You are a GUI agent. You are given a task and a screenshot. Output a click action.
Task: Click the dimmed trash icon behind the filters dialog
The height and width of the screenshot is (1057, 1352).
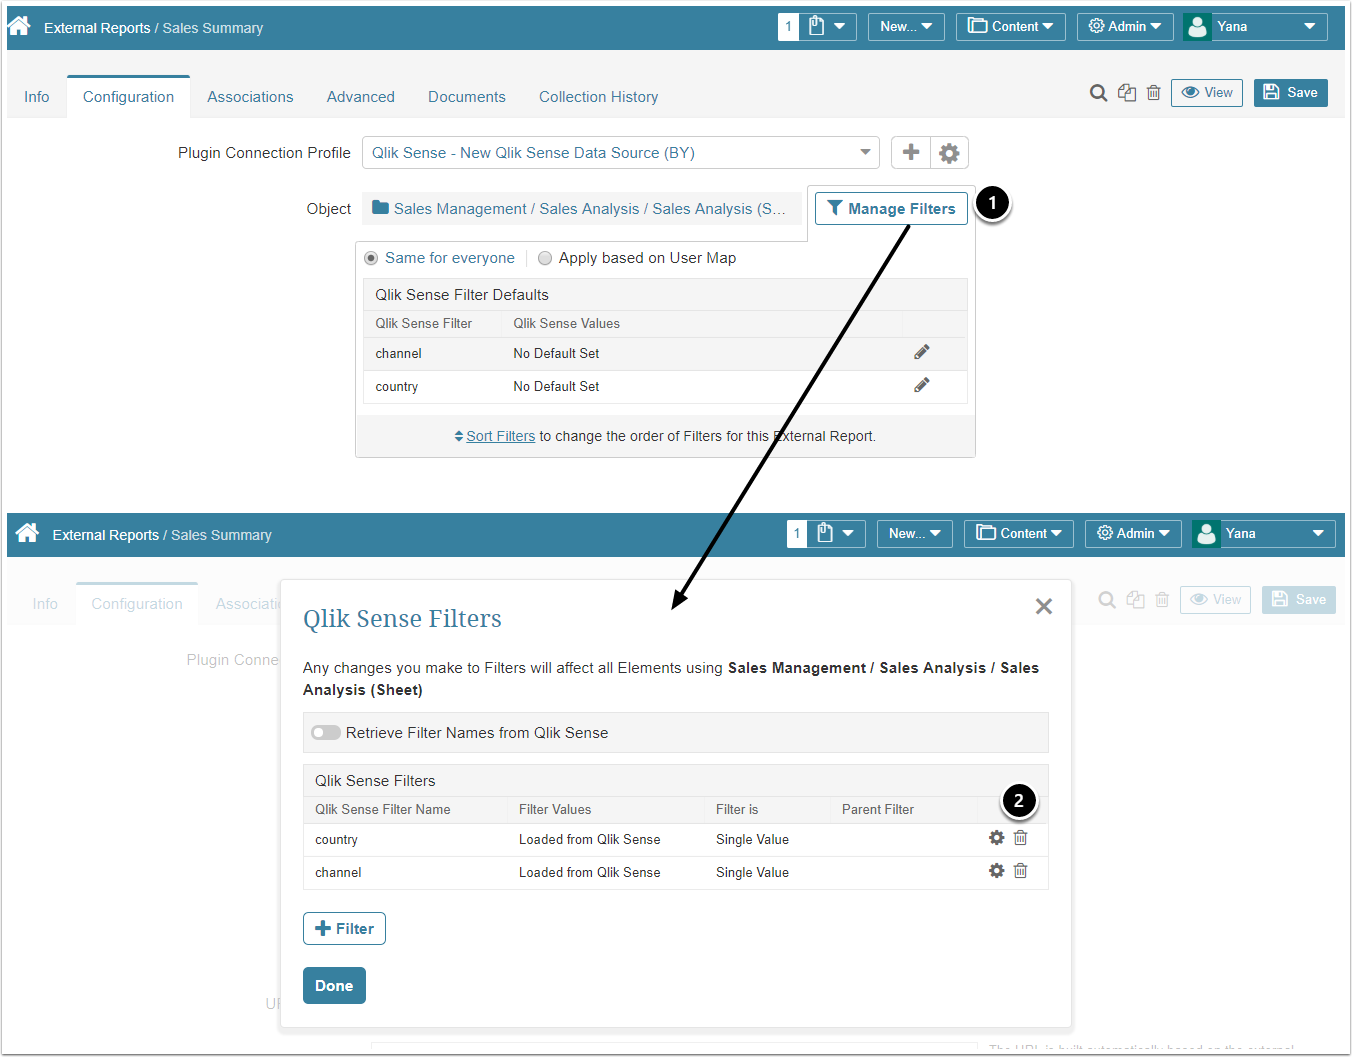pos(1162,600)
